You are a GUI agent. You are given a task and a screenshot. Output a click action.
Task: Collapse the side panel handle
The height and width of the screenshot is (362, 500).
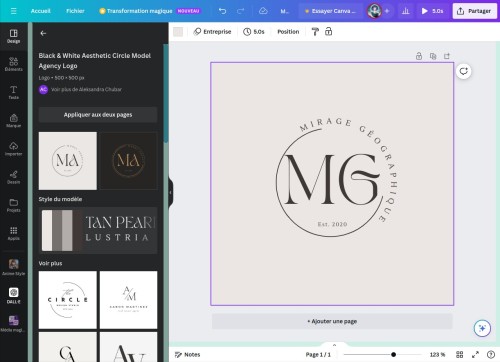point(170,192)
